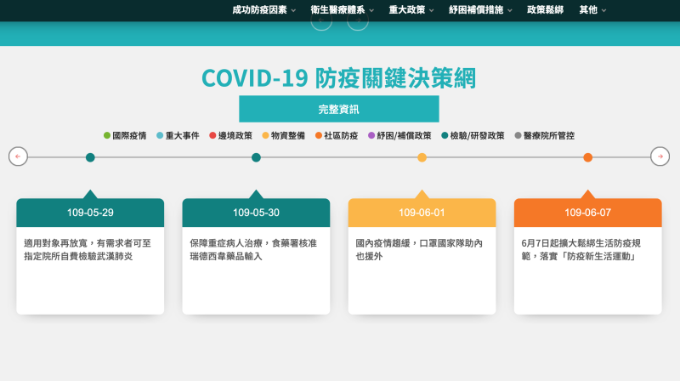680x383 pixels.
Task: Toggle the 重大事件 legend filter
Action: (x=177, y=136)
